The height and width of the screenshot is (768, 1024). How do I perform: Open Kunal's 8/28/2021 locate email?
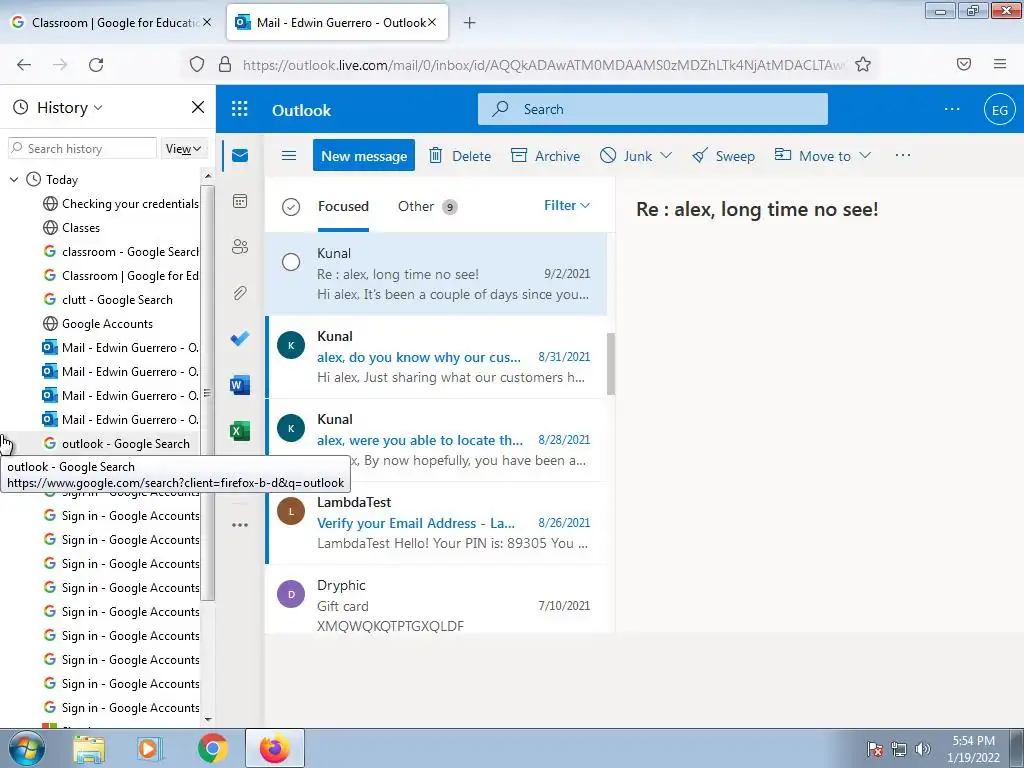[x=436, y=440]
